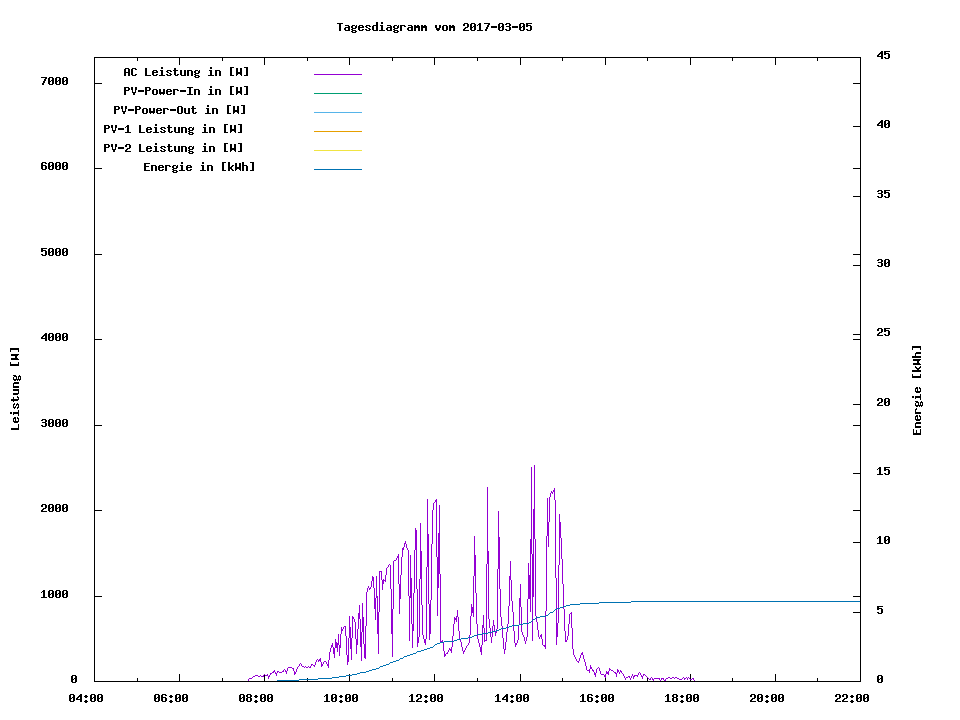This screenshot has width=960, height=720.
Task: Select the PV-1 Leistung in [W] legend label
Action: pyautogui.click(x=173, y=129)
